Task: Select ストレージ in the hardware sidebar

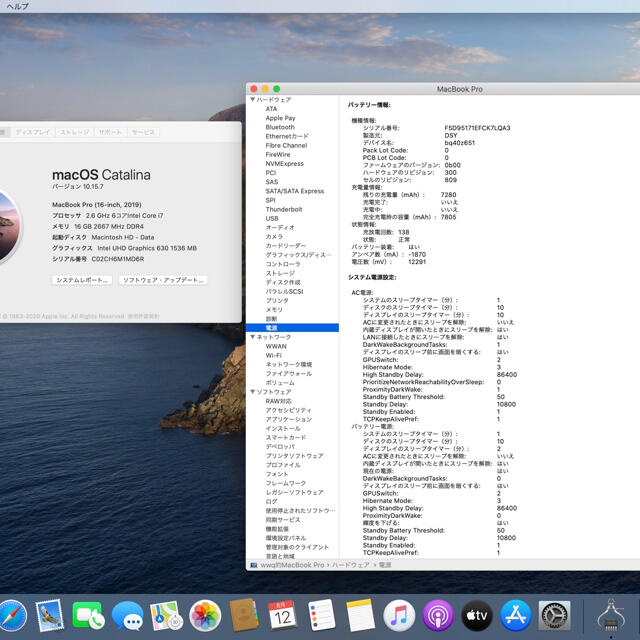Action: 280,273
